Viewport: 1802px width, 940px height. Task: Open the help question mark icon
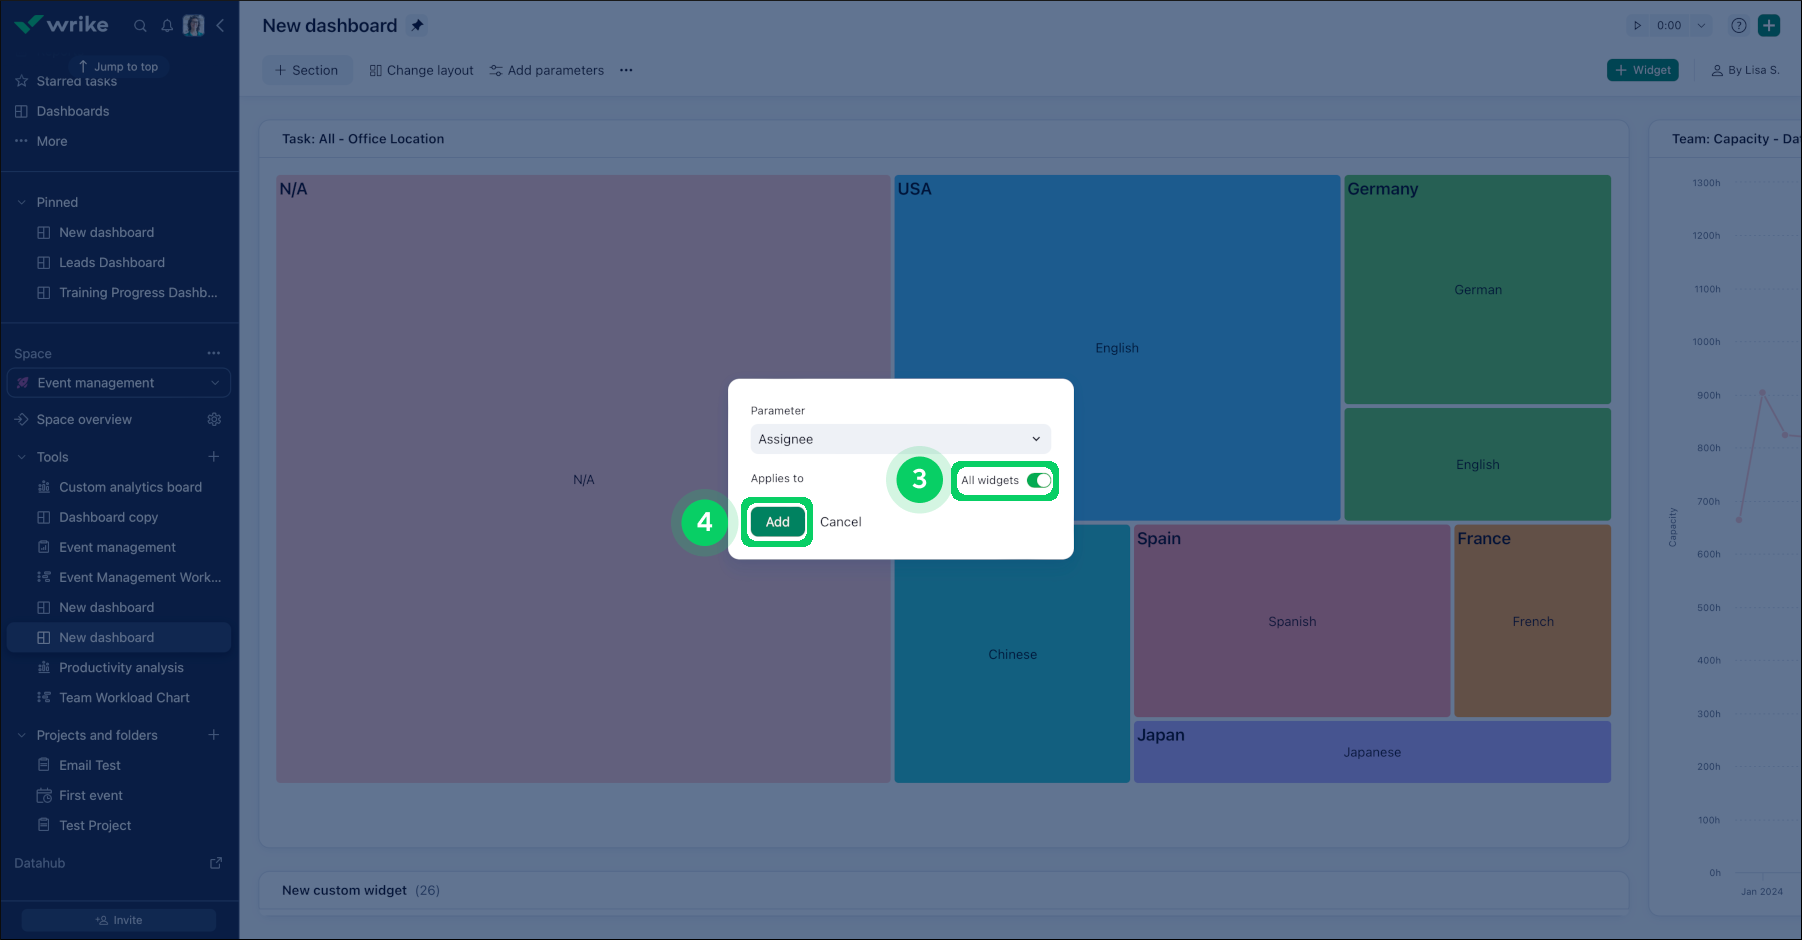pos(1738,26)
